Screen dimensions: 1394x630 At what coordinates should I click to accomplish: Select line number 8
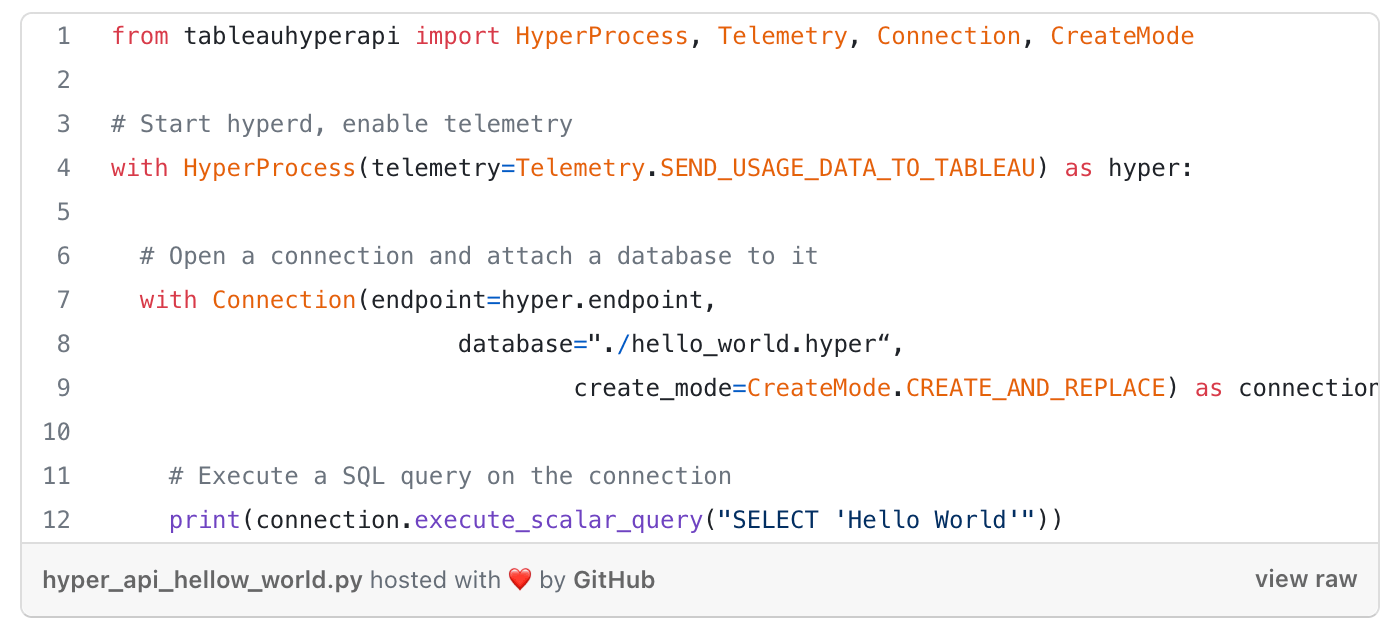tap(63, 344)
